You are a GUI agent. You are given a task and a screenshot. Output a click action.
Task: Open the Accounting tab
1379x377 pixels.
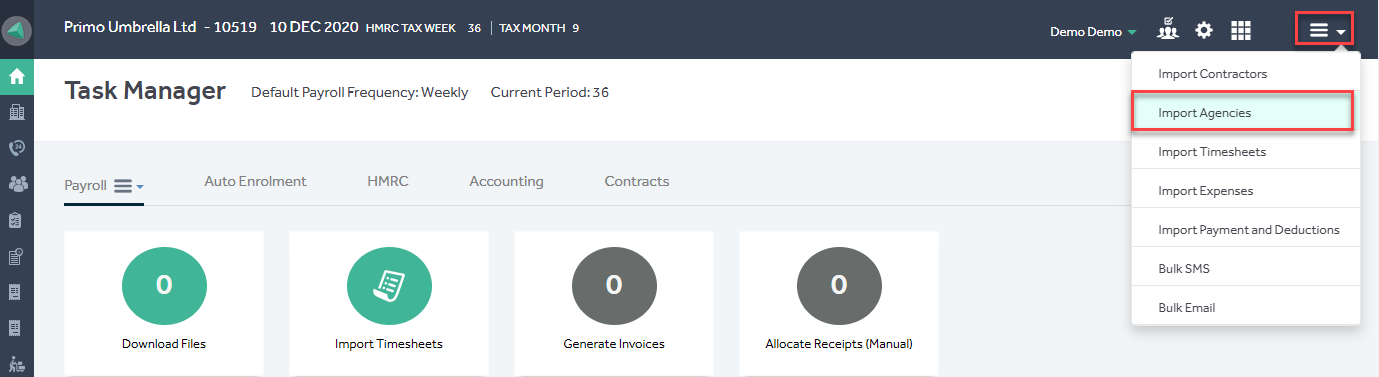click(x=506, y=181)
